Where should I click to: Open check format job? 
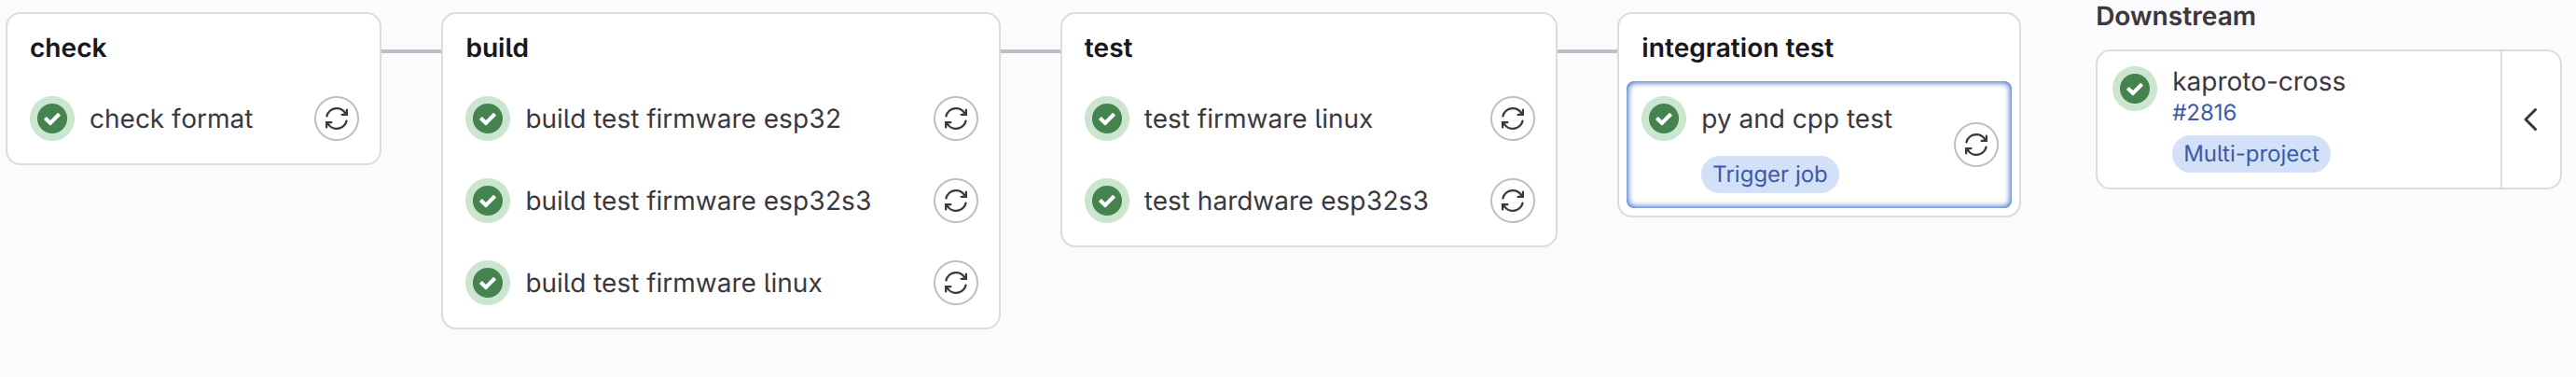[171, 119]
